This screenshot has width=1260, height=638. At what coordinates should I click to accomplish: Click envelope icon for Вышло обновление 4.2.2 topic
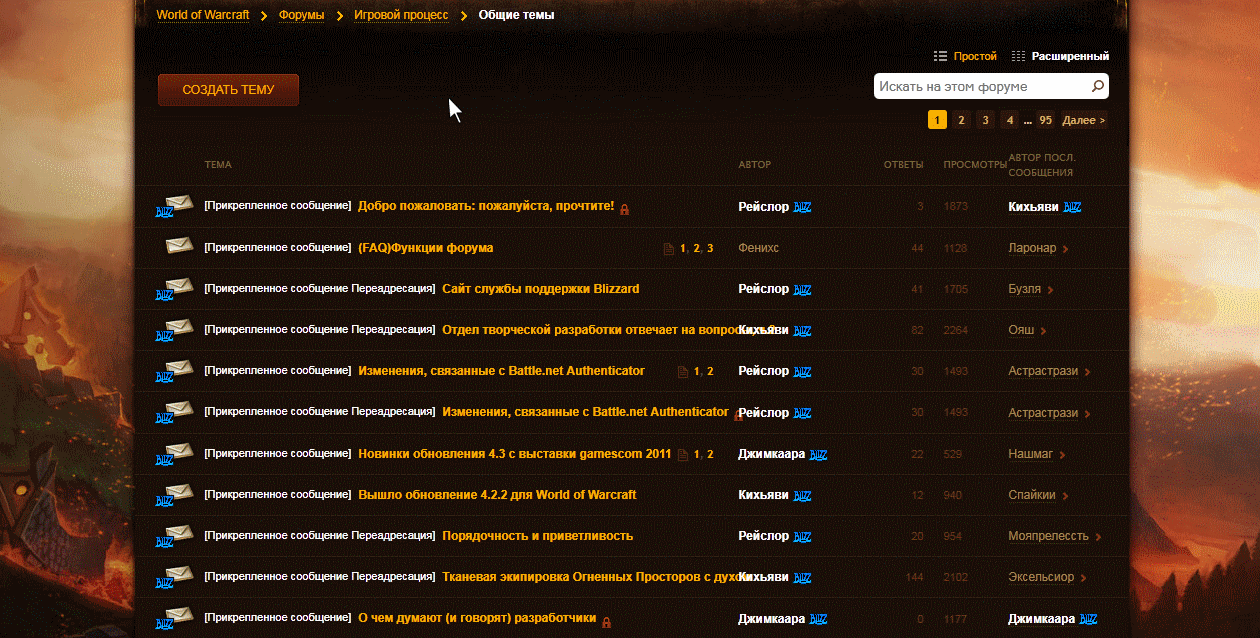pos(175,496)
